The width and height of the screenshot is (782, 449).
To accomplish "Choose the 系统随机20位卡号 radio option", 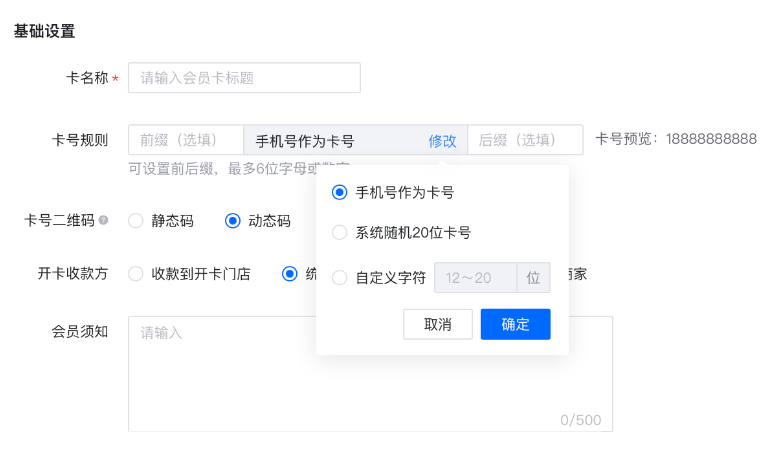I will [340, 232].
